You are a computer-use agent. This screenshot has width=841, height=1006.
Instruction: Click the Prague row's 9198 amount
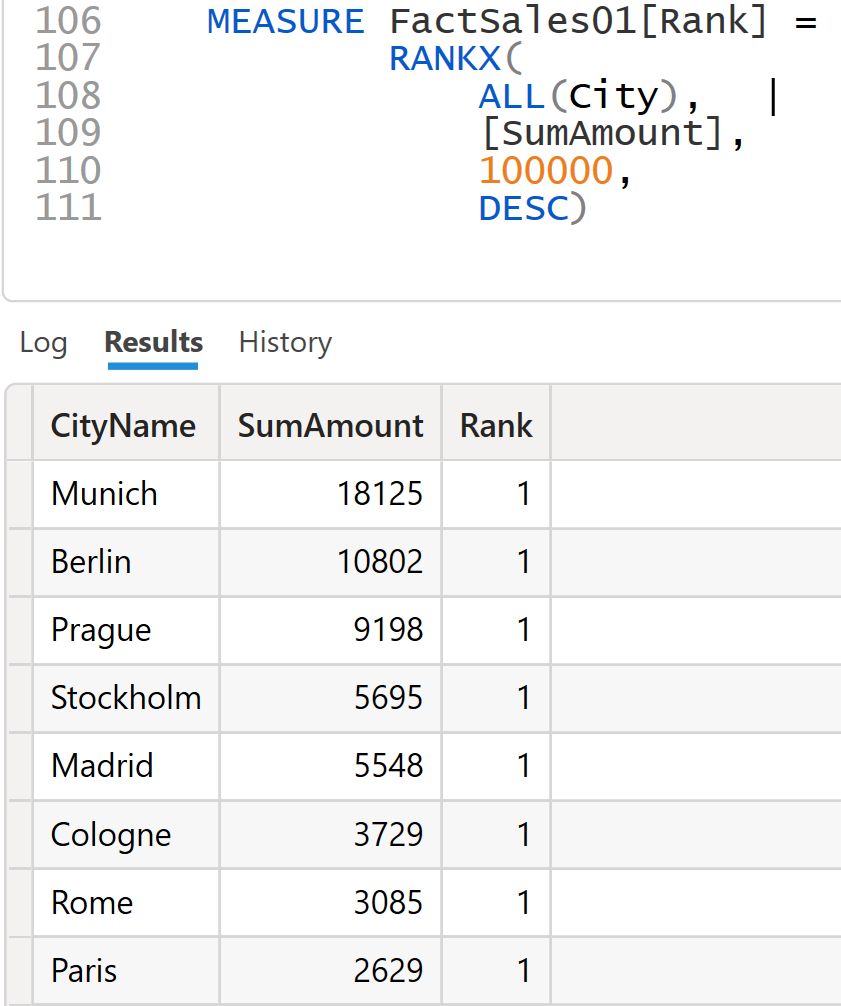point(388,630)
